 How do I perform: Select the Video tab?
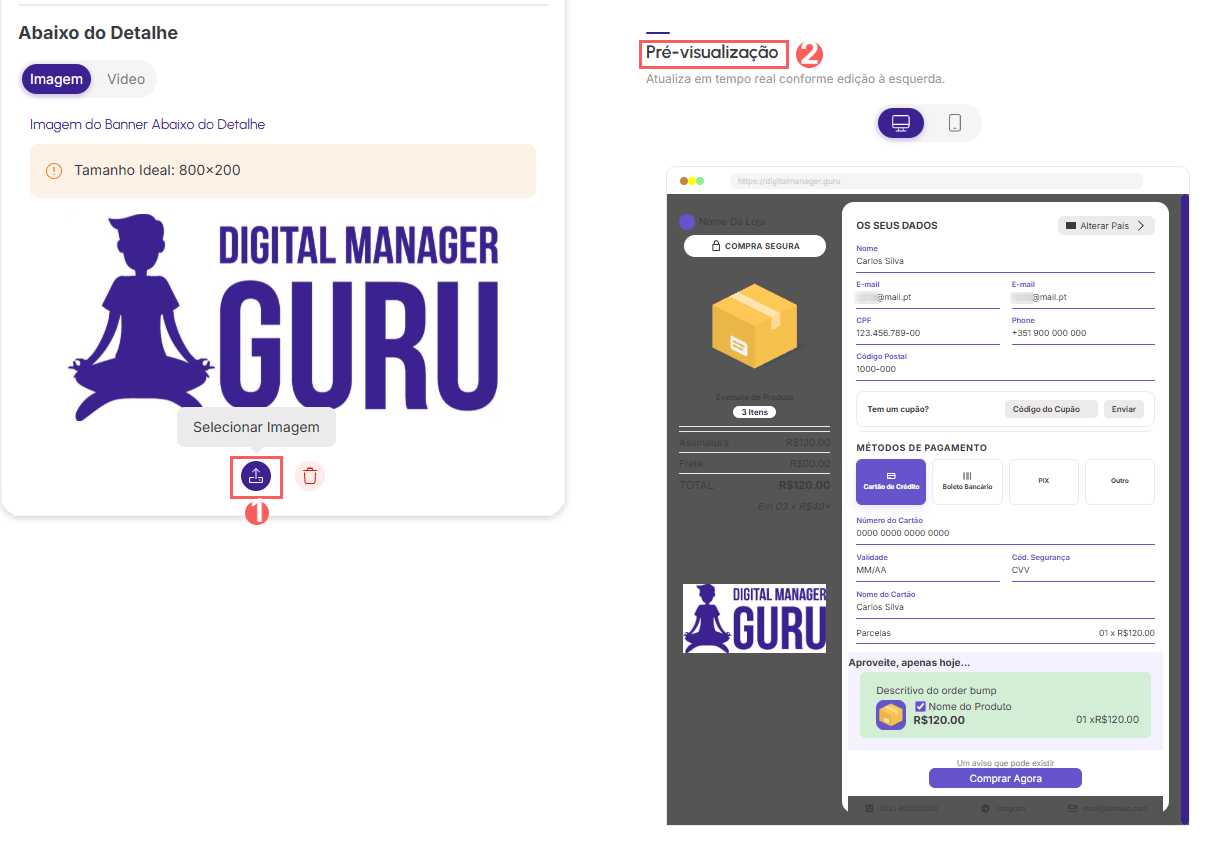coord(126,79)
